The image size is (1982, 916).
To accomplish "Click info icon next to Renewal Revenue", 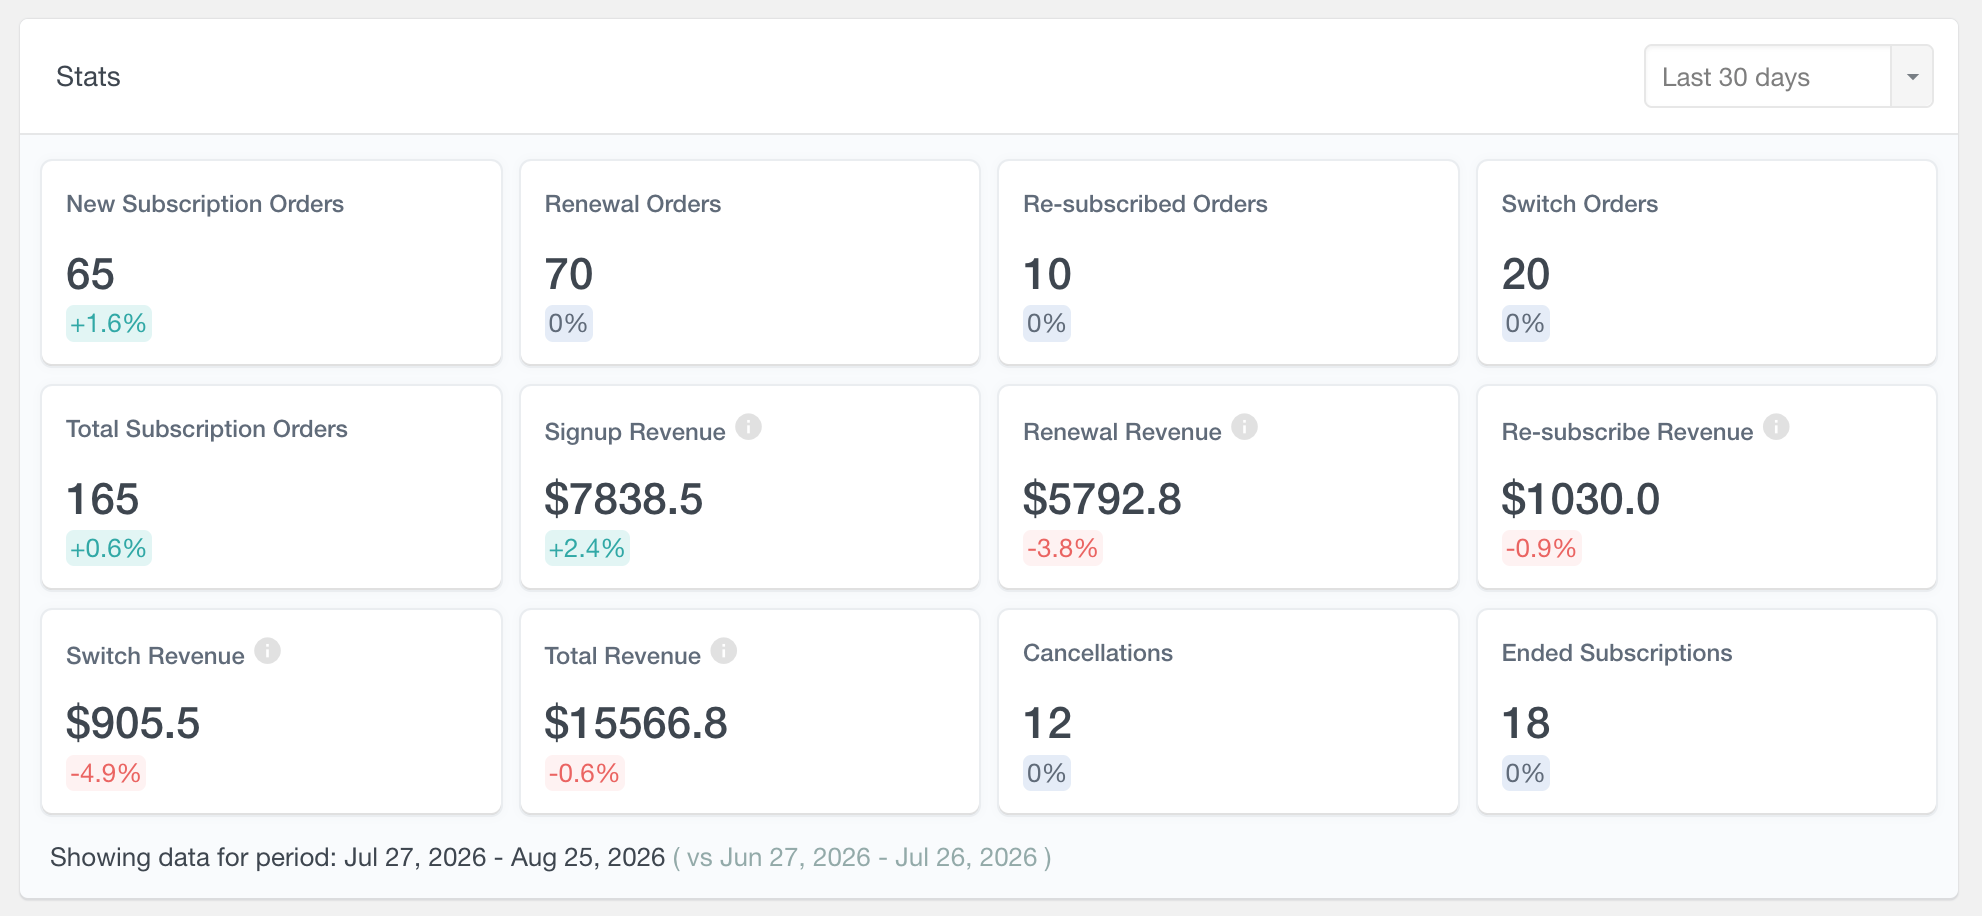I will 1244,427.
